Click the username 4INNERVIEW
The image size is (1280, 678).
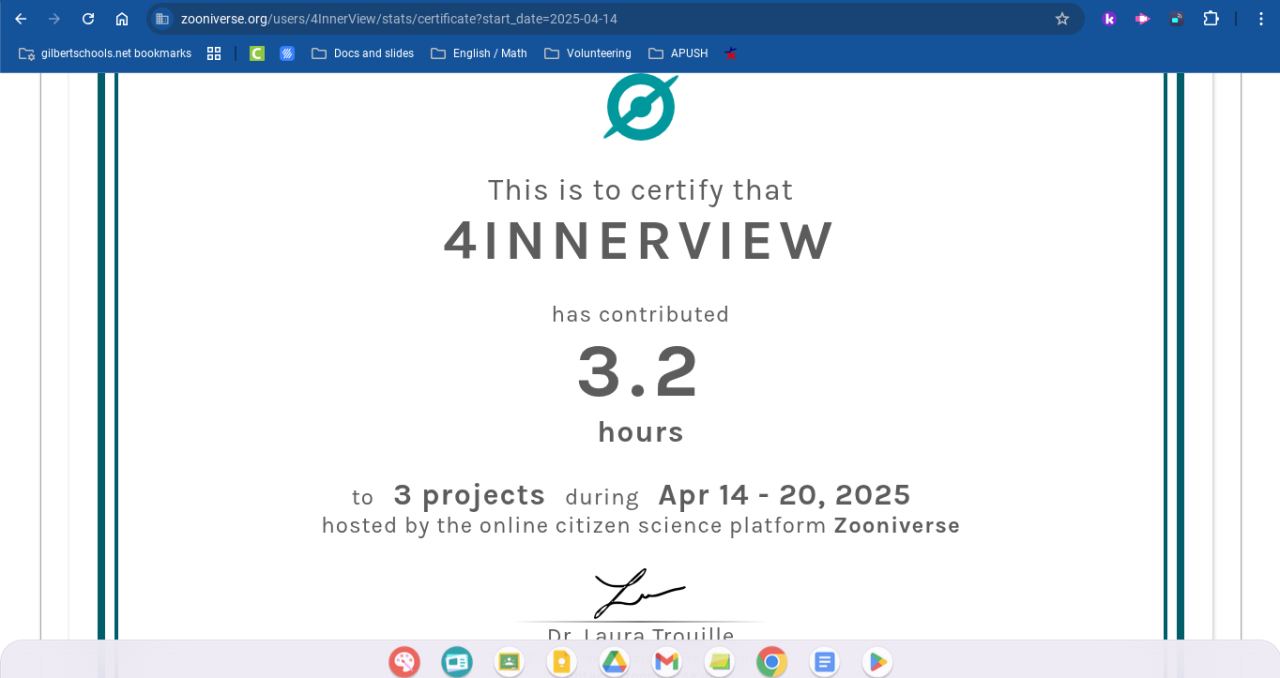640,242
